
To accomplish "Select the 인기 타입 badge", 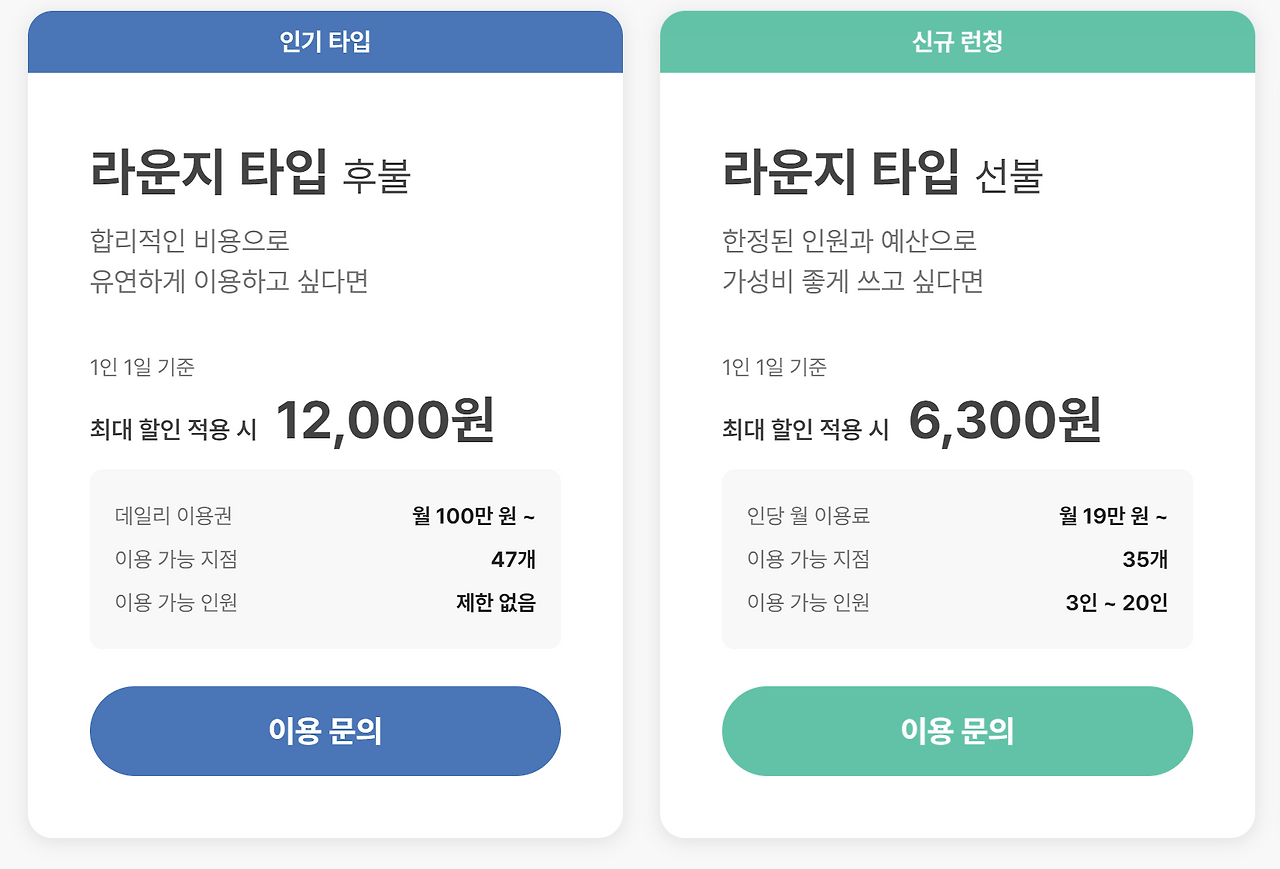I will pyautogui.click(x=324, y=43).
